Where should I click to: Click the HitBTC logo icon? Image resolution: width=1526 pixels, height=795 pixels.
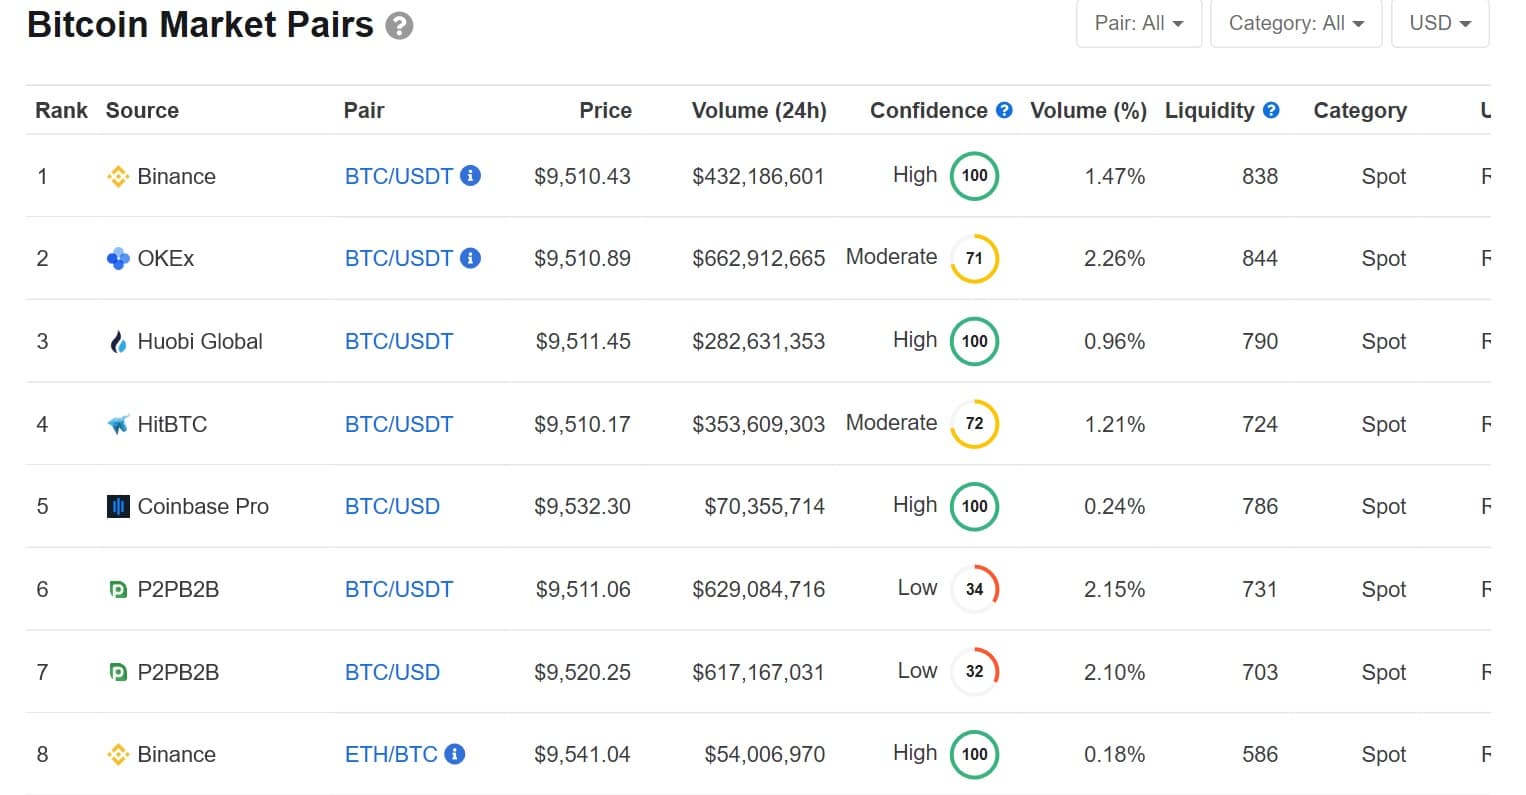[x=118, y=424]
